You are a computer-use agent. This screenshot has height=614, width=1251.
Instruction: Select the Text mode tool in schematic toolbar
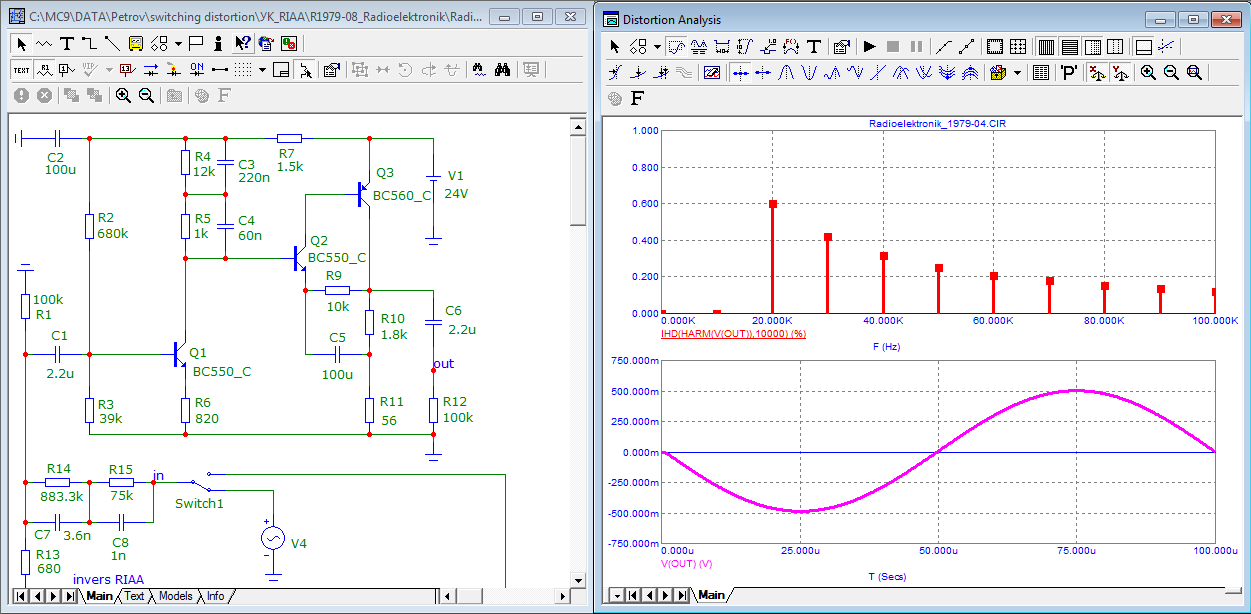click(x=67, y=43)
